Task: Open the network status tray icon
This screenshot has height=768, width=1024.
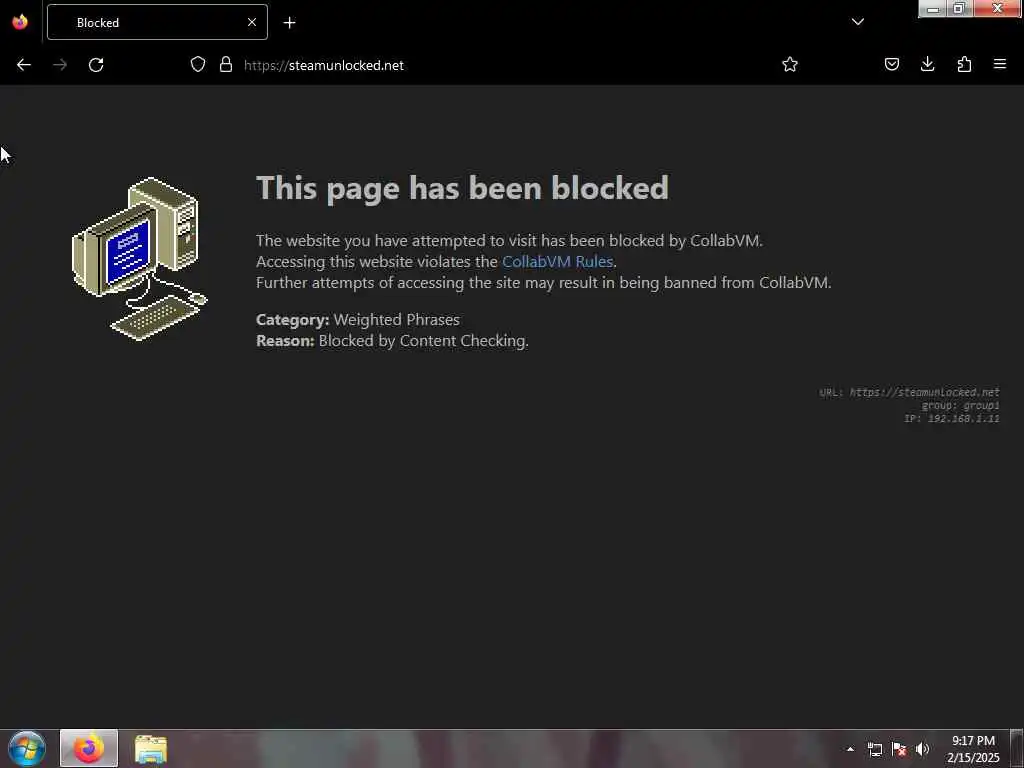Action: (x=874, y=749)
